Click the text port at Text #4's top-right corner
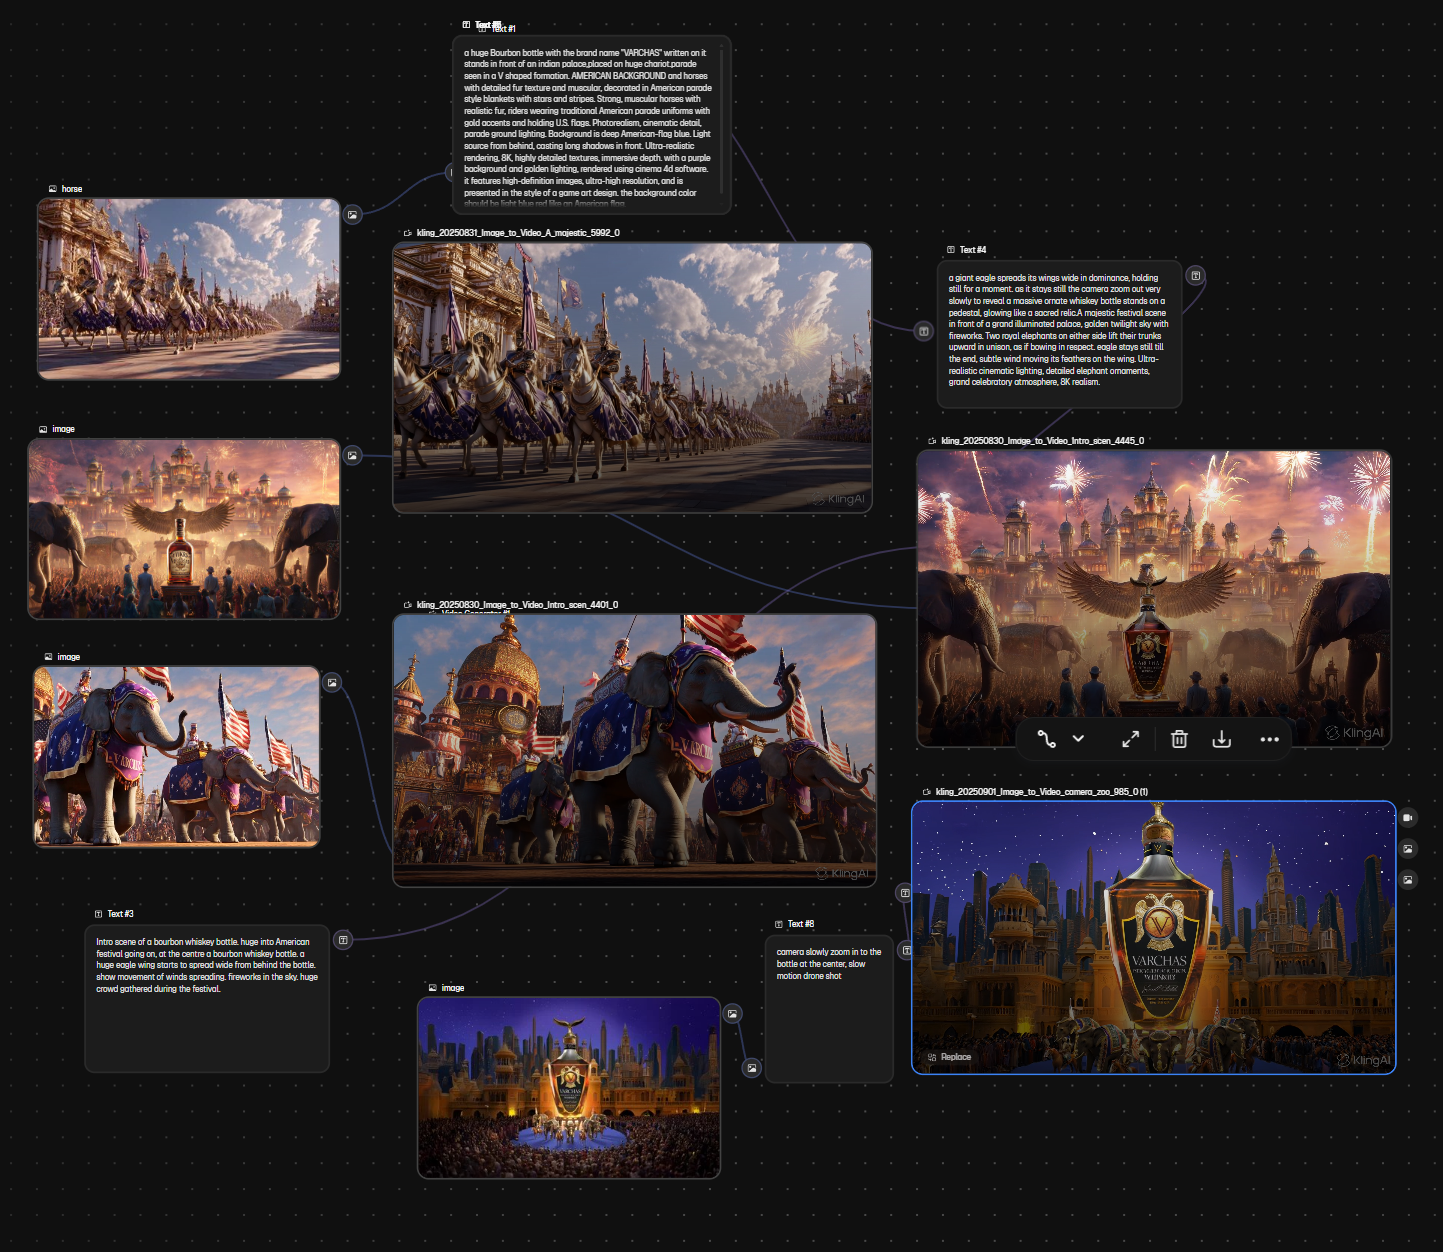The height and width of the screenshot is (1252, 1443). (1195, 276)
